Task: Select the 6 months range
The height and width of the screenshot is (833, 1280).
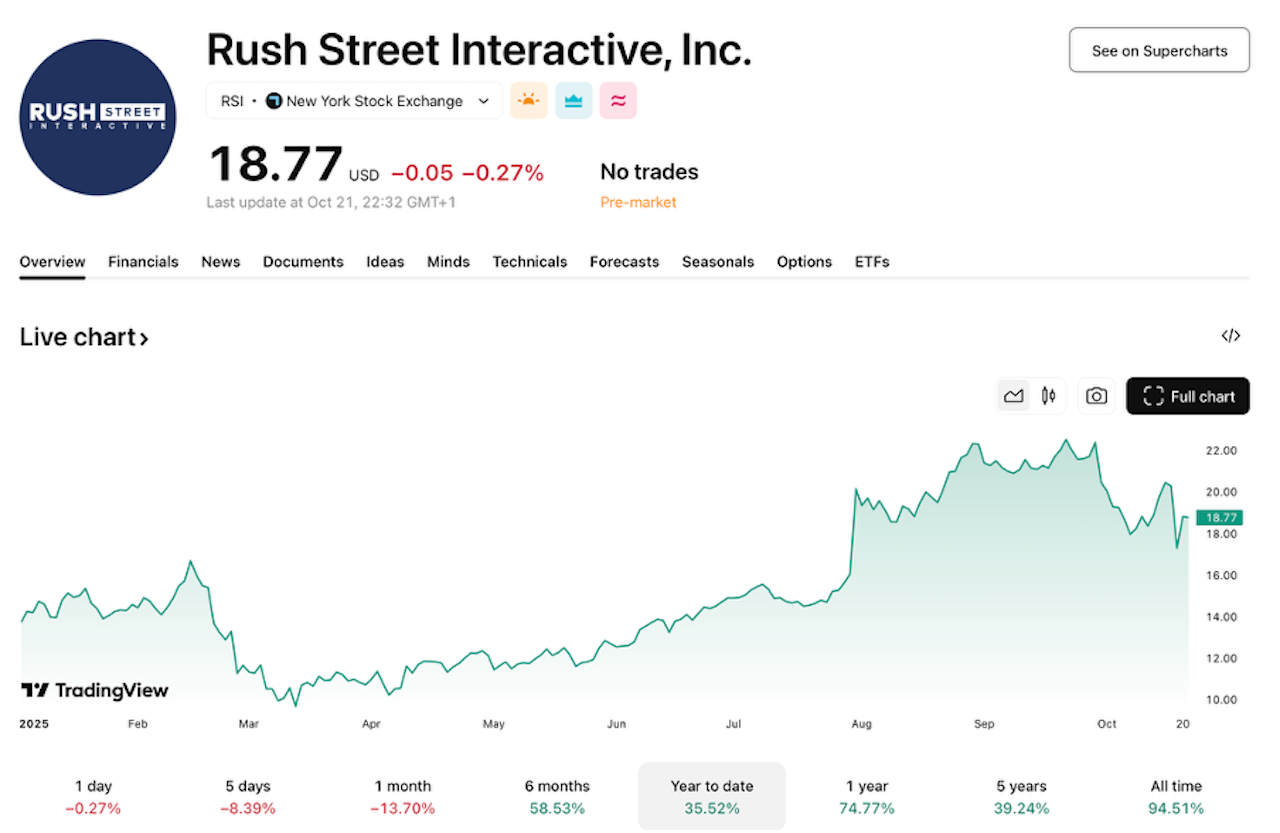Action: point(557,797)
